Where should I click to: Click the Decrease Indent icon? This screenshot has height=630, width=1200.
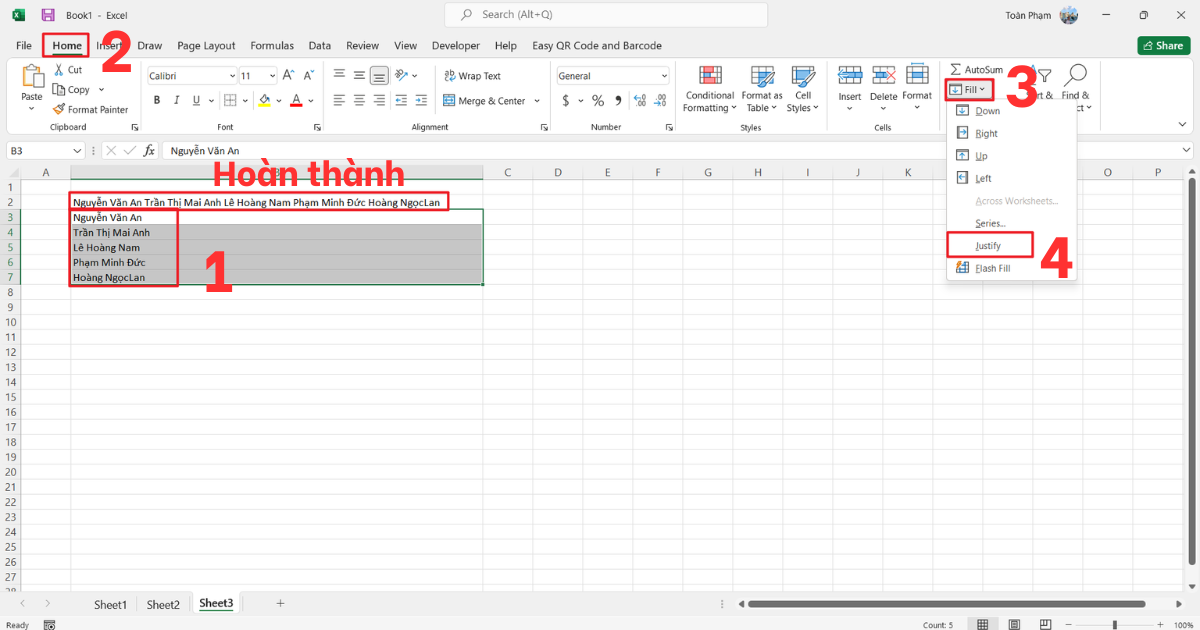pos(402,100)
